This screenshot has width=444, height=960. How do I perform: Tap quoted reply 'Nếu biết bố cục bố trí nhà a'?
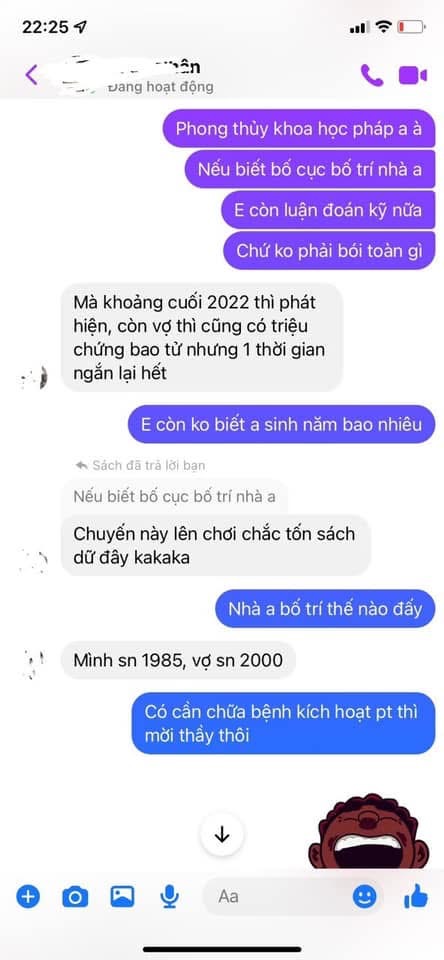coord(175,496)
